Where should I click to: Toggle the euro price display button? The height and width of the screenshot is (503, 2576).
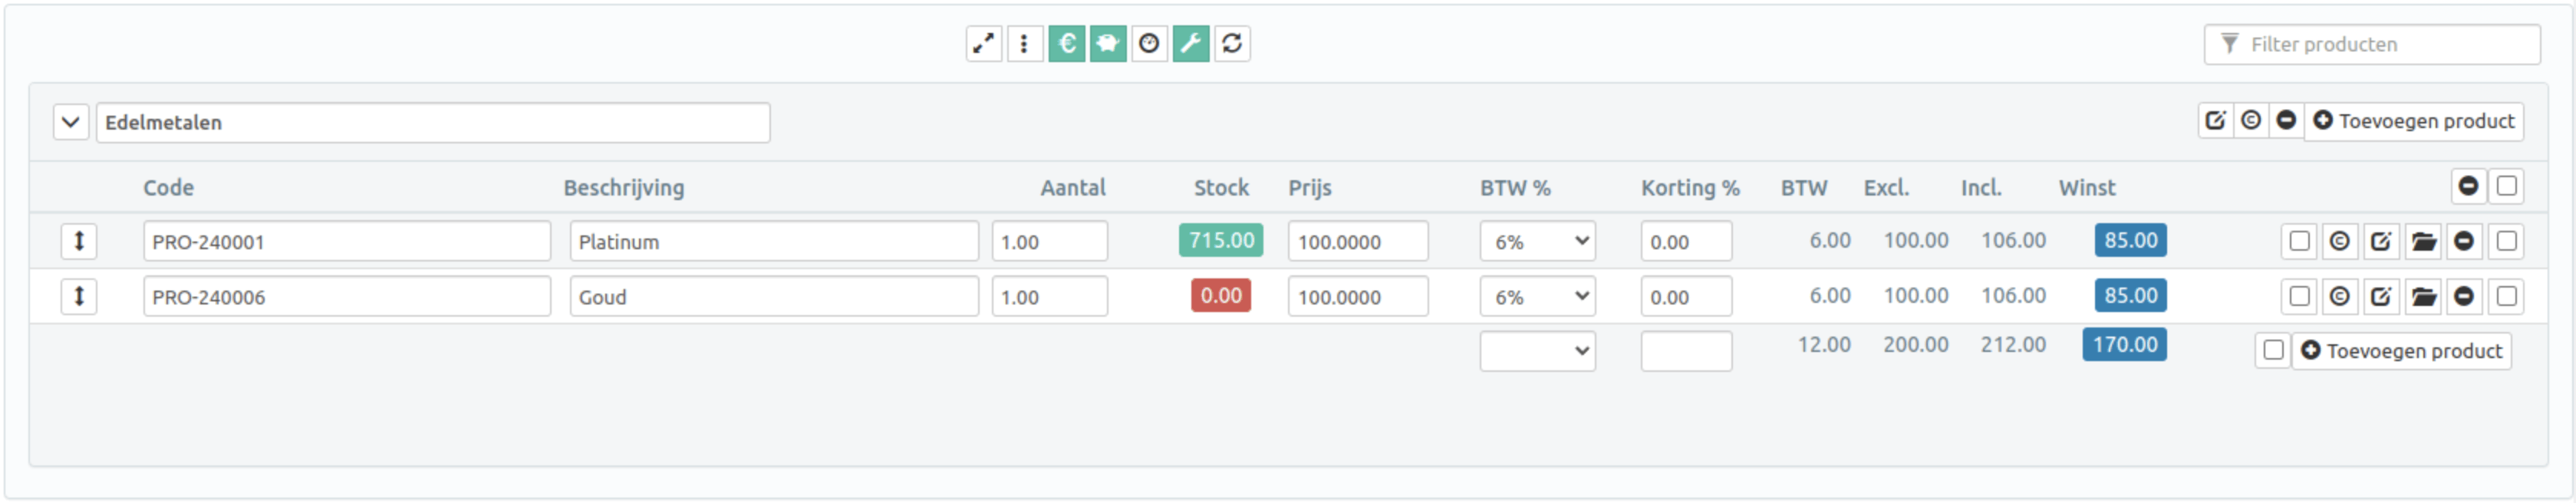[1066, 44]
